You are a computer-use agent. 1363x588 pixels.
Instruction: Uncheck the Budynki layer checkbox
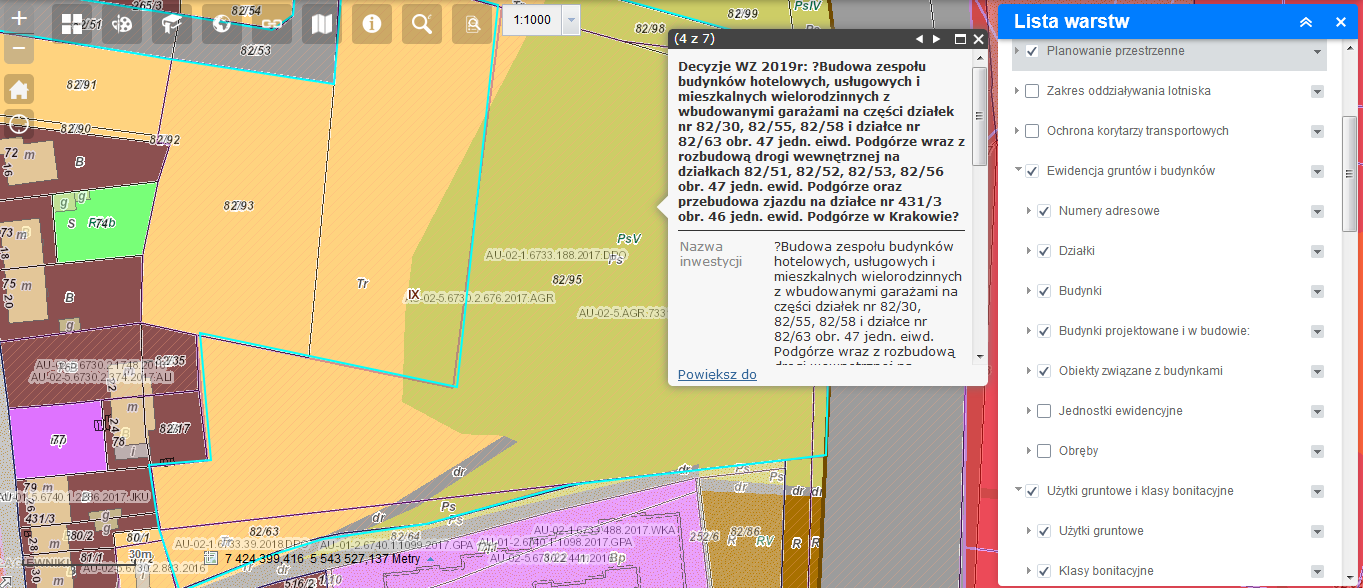1044,291
